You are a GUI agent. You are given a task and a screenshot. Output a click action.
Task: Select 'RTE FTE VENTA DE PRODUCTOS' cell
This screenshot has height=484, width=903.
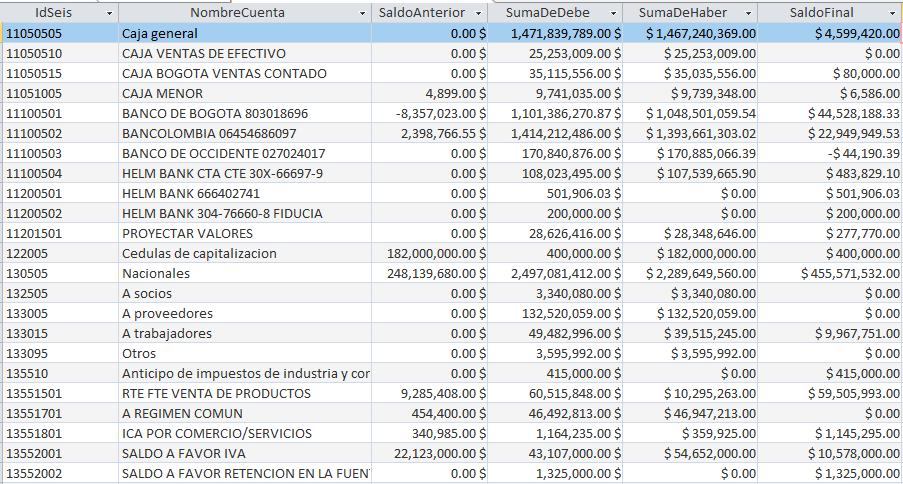245,394
